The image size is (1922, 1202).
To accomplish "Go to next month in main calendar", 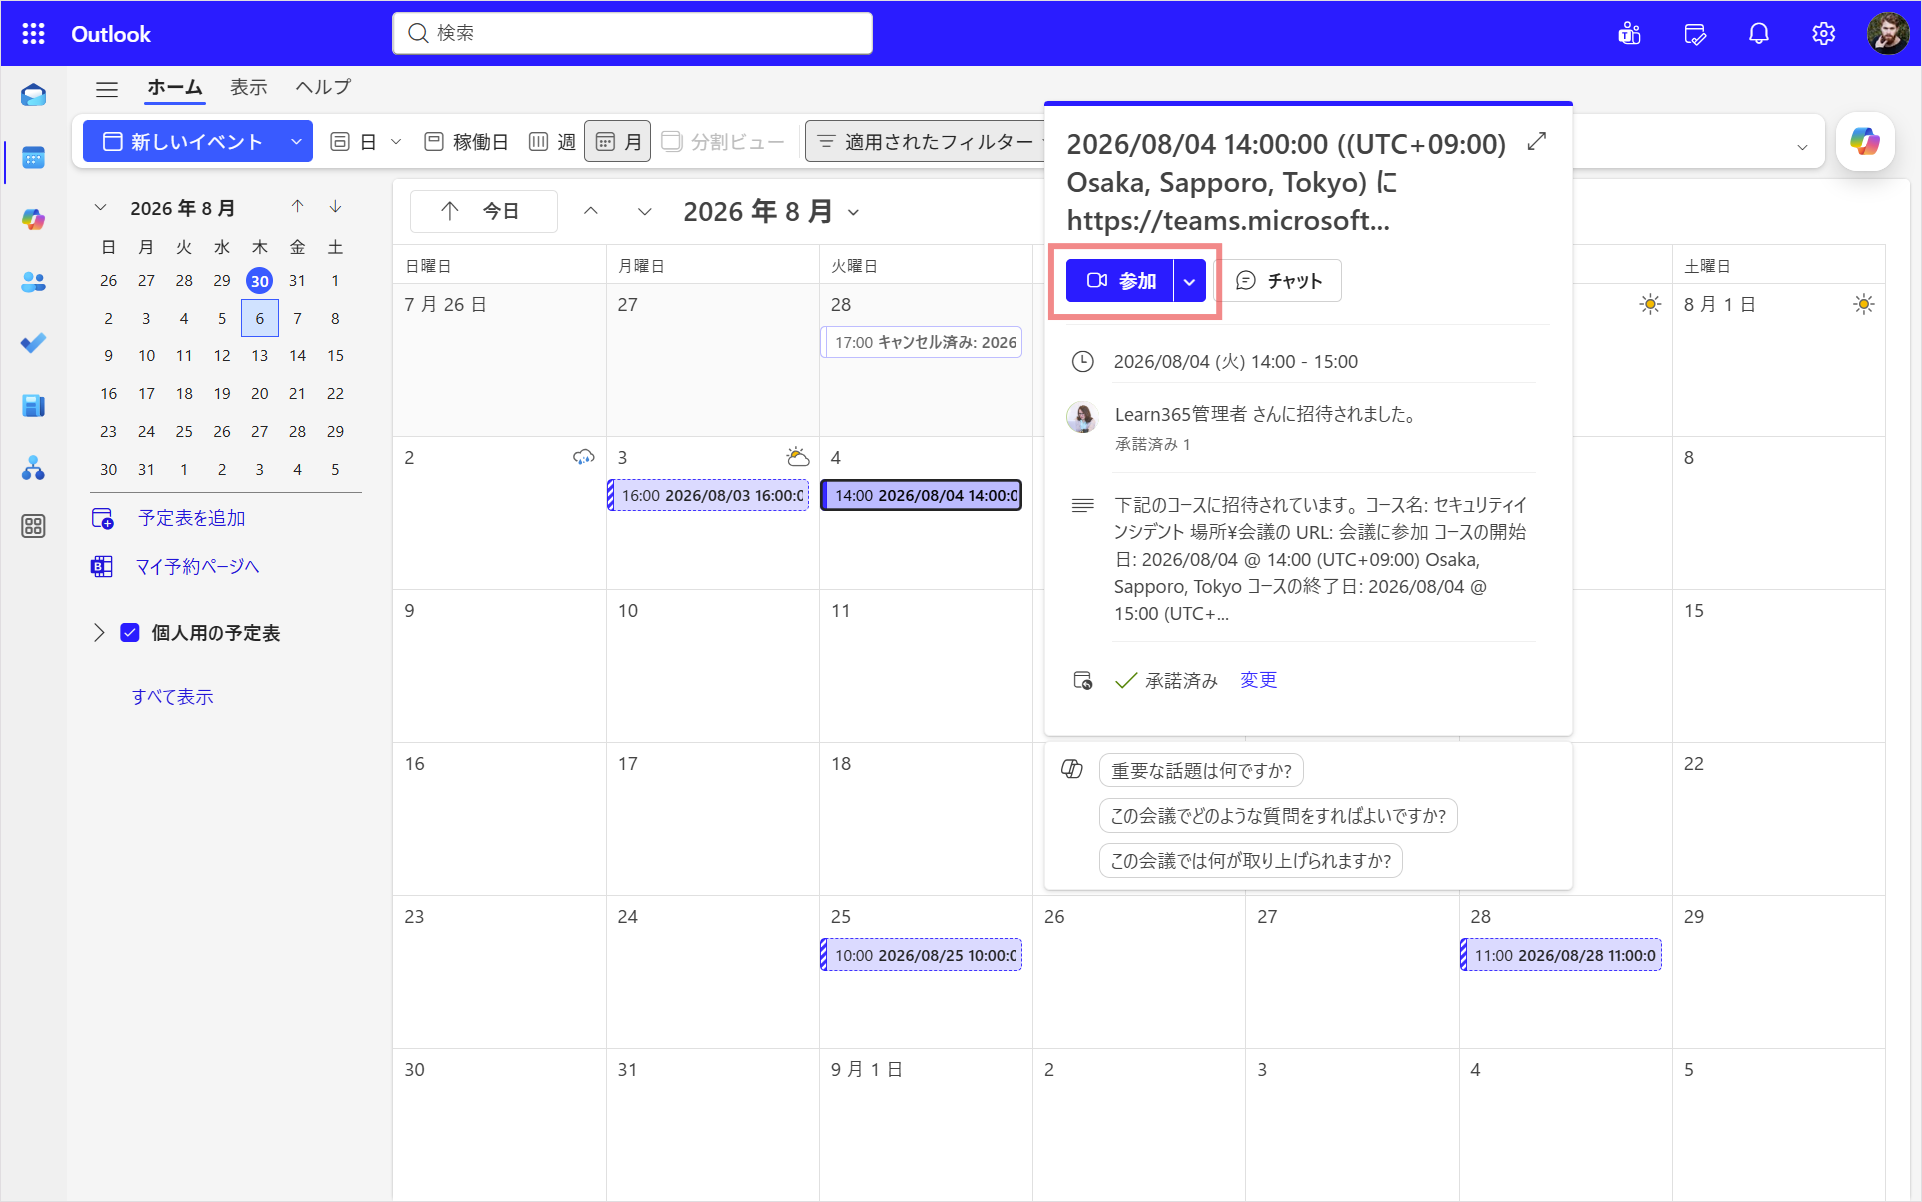I will (x=644, y=211).
